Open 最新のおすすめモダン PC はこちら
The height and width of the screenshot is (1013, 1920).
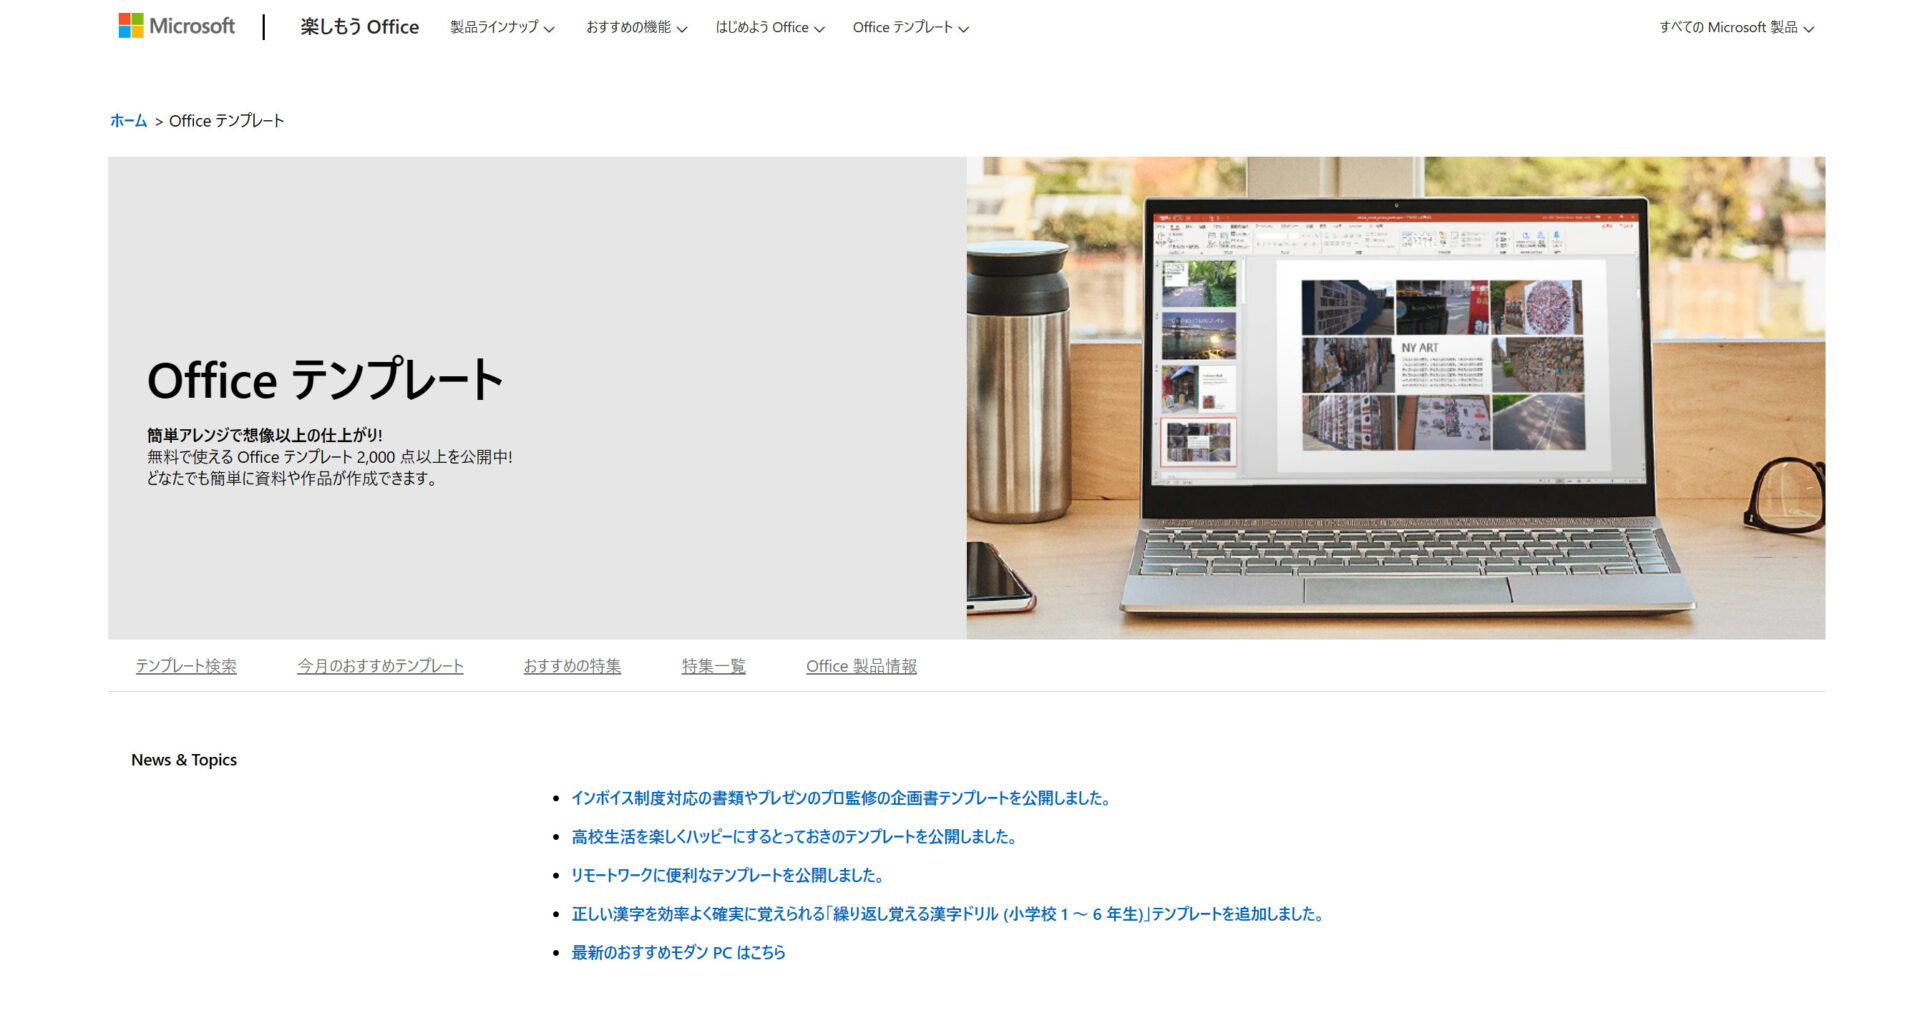pyautogui.click(x=677, y=951)
